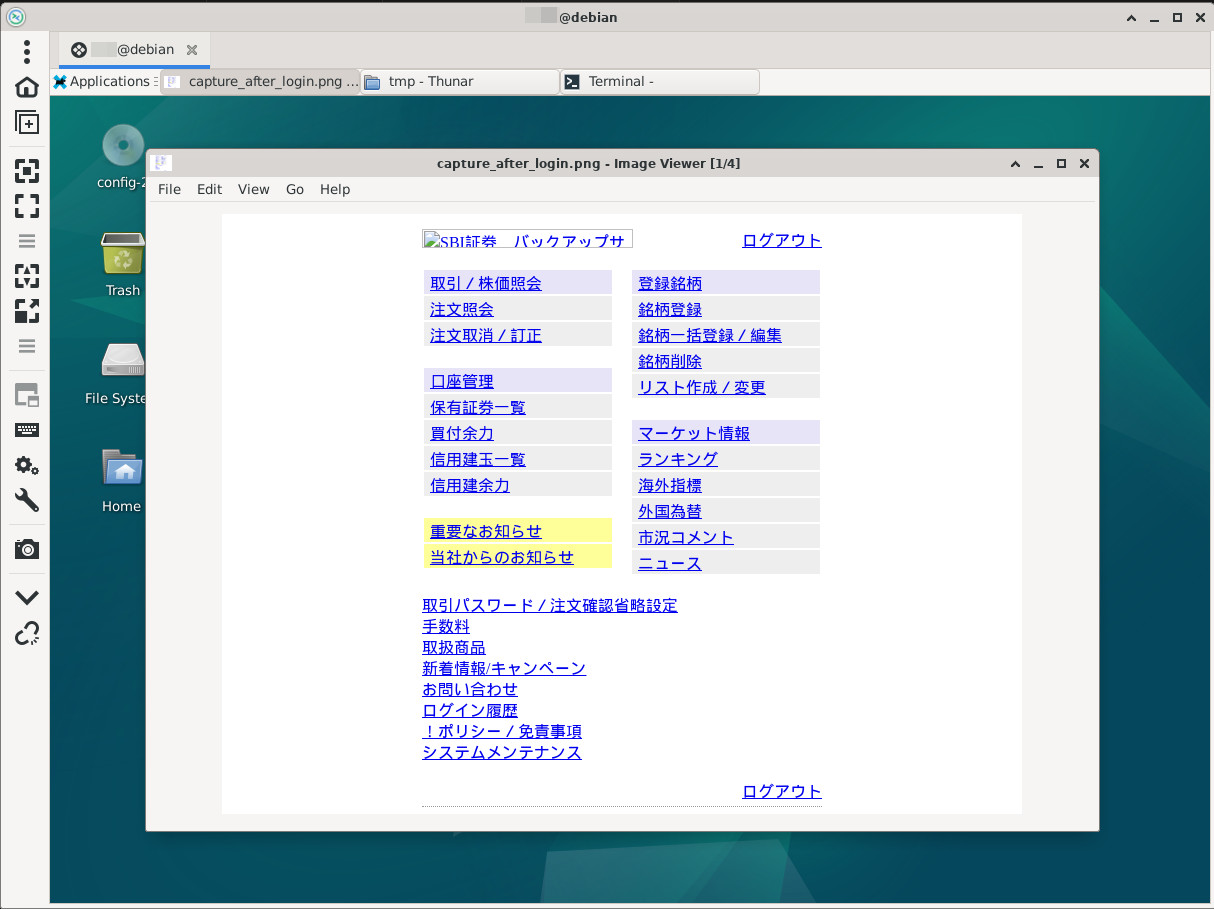Click the resize icon with vertical arrows
The height and width of the screenshot is (909, 1214).
tap(27, 276)
